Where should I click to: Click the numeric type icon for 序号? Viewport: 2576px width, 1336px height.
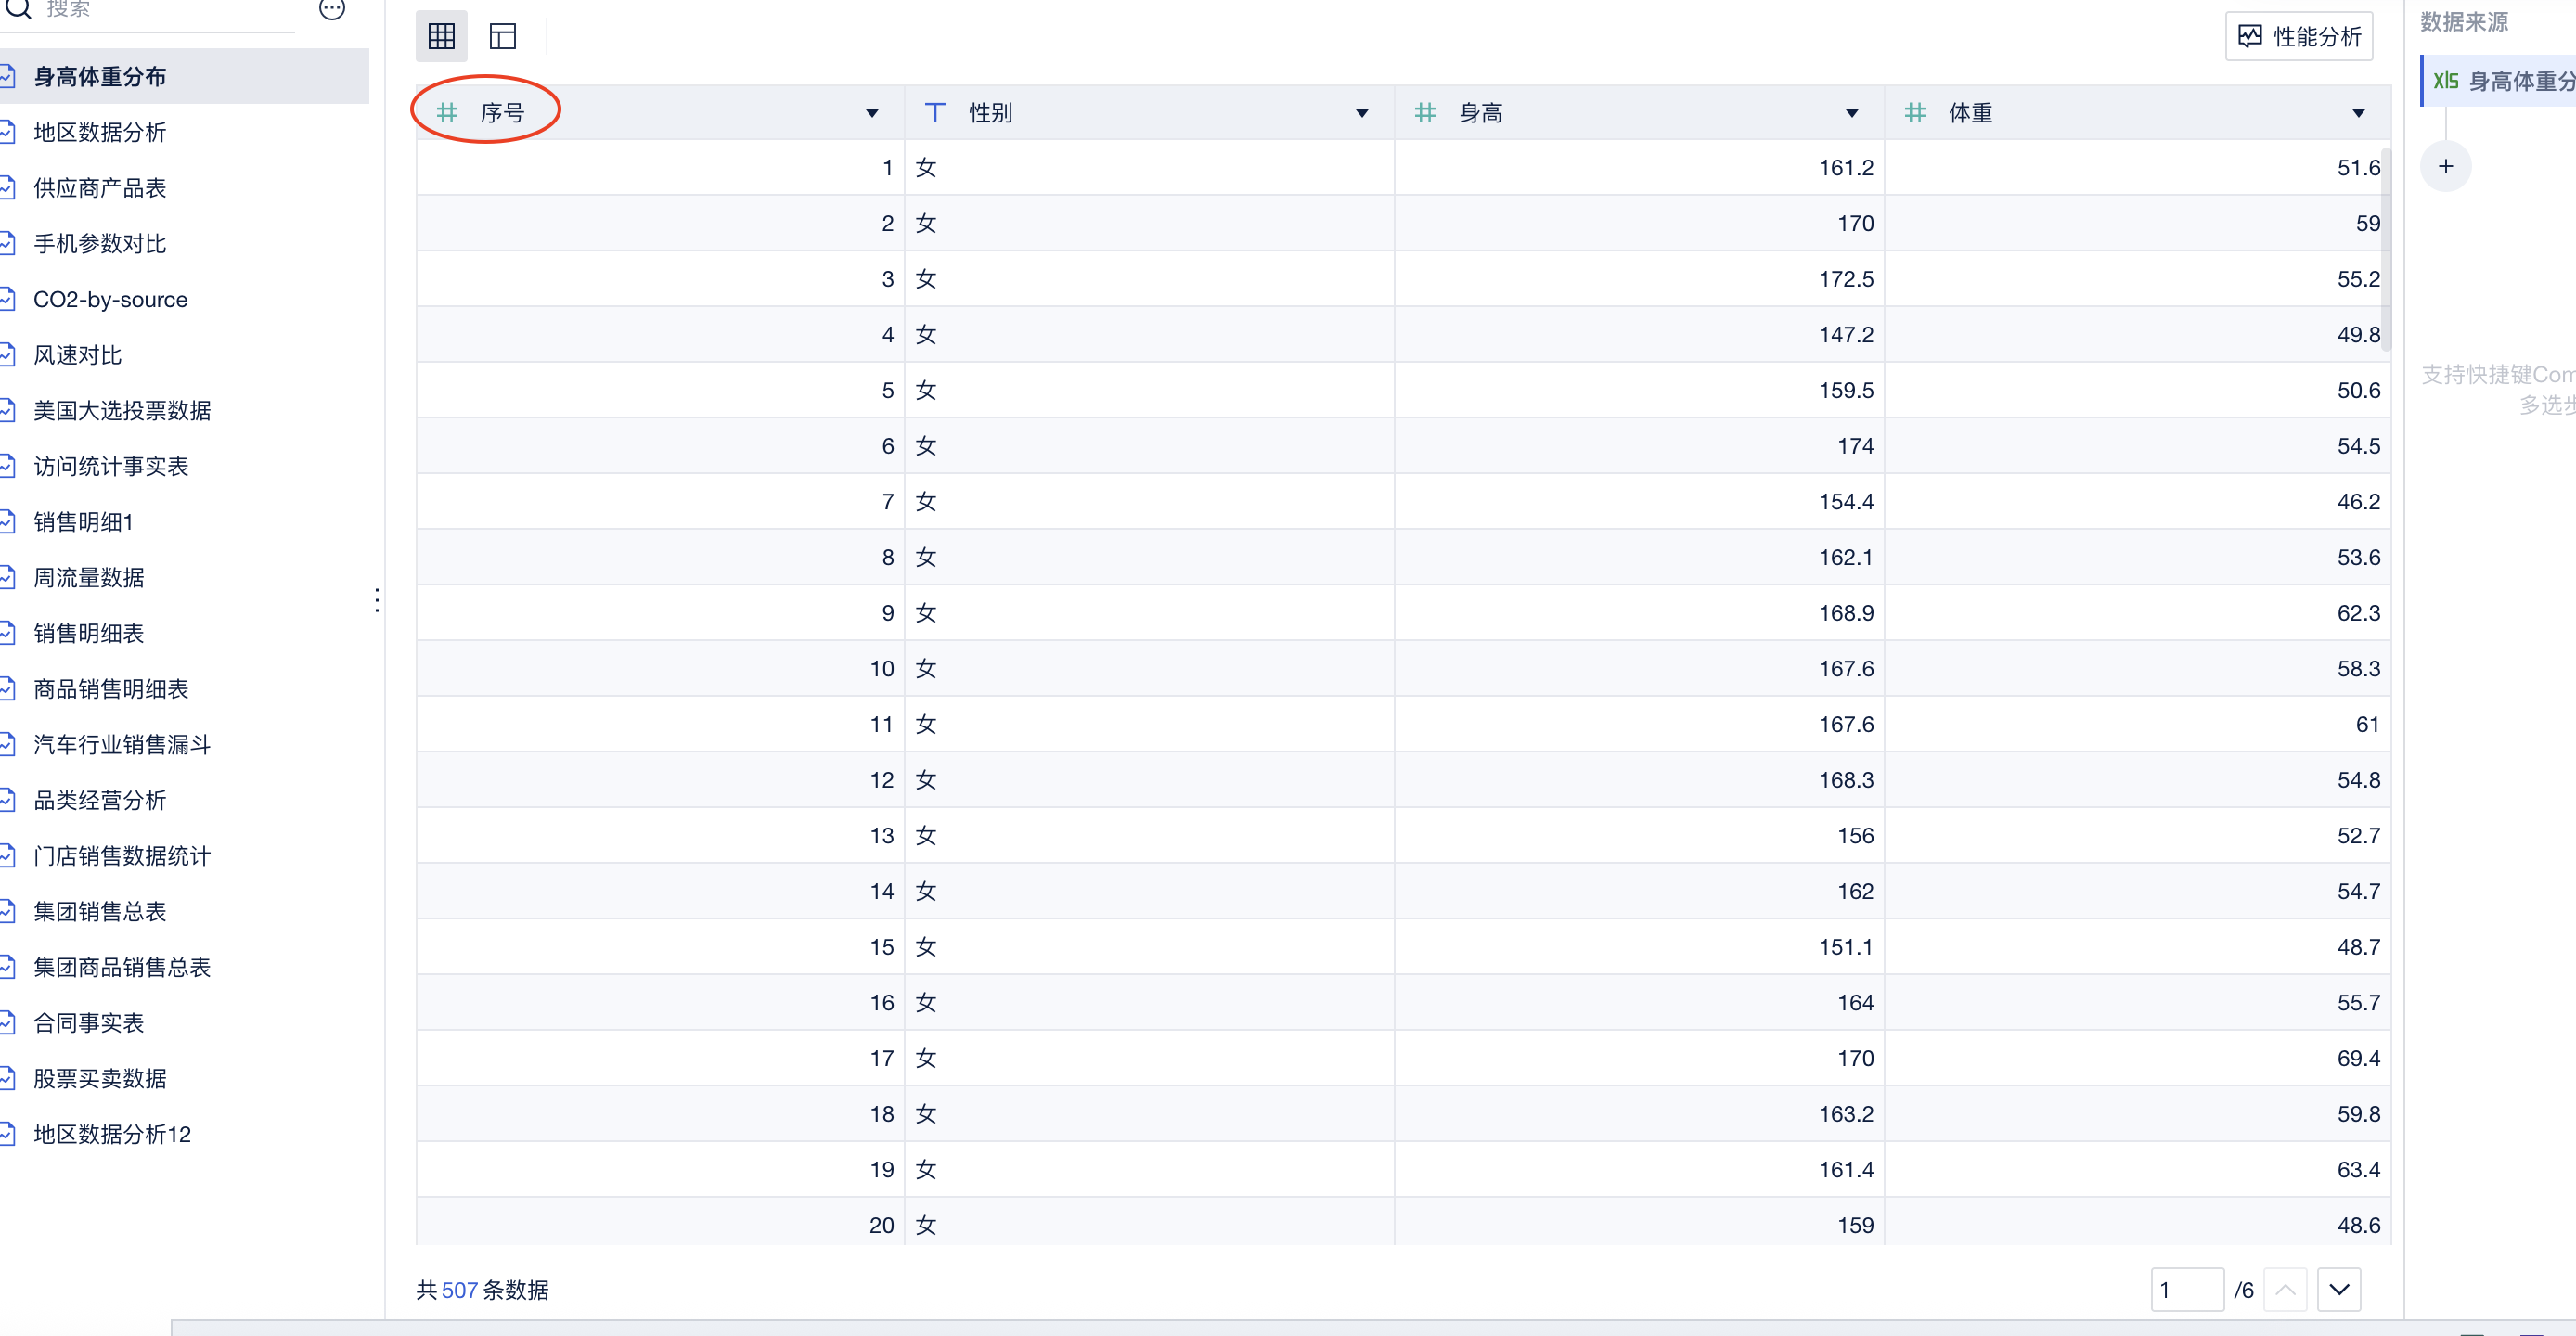447,113
